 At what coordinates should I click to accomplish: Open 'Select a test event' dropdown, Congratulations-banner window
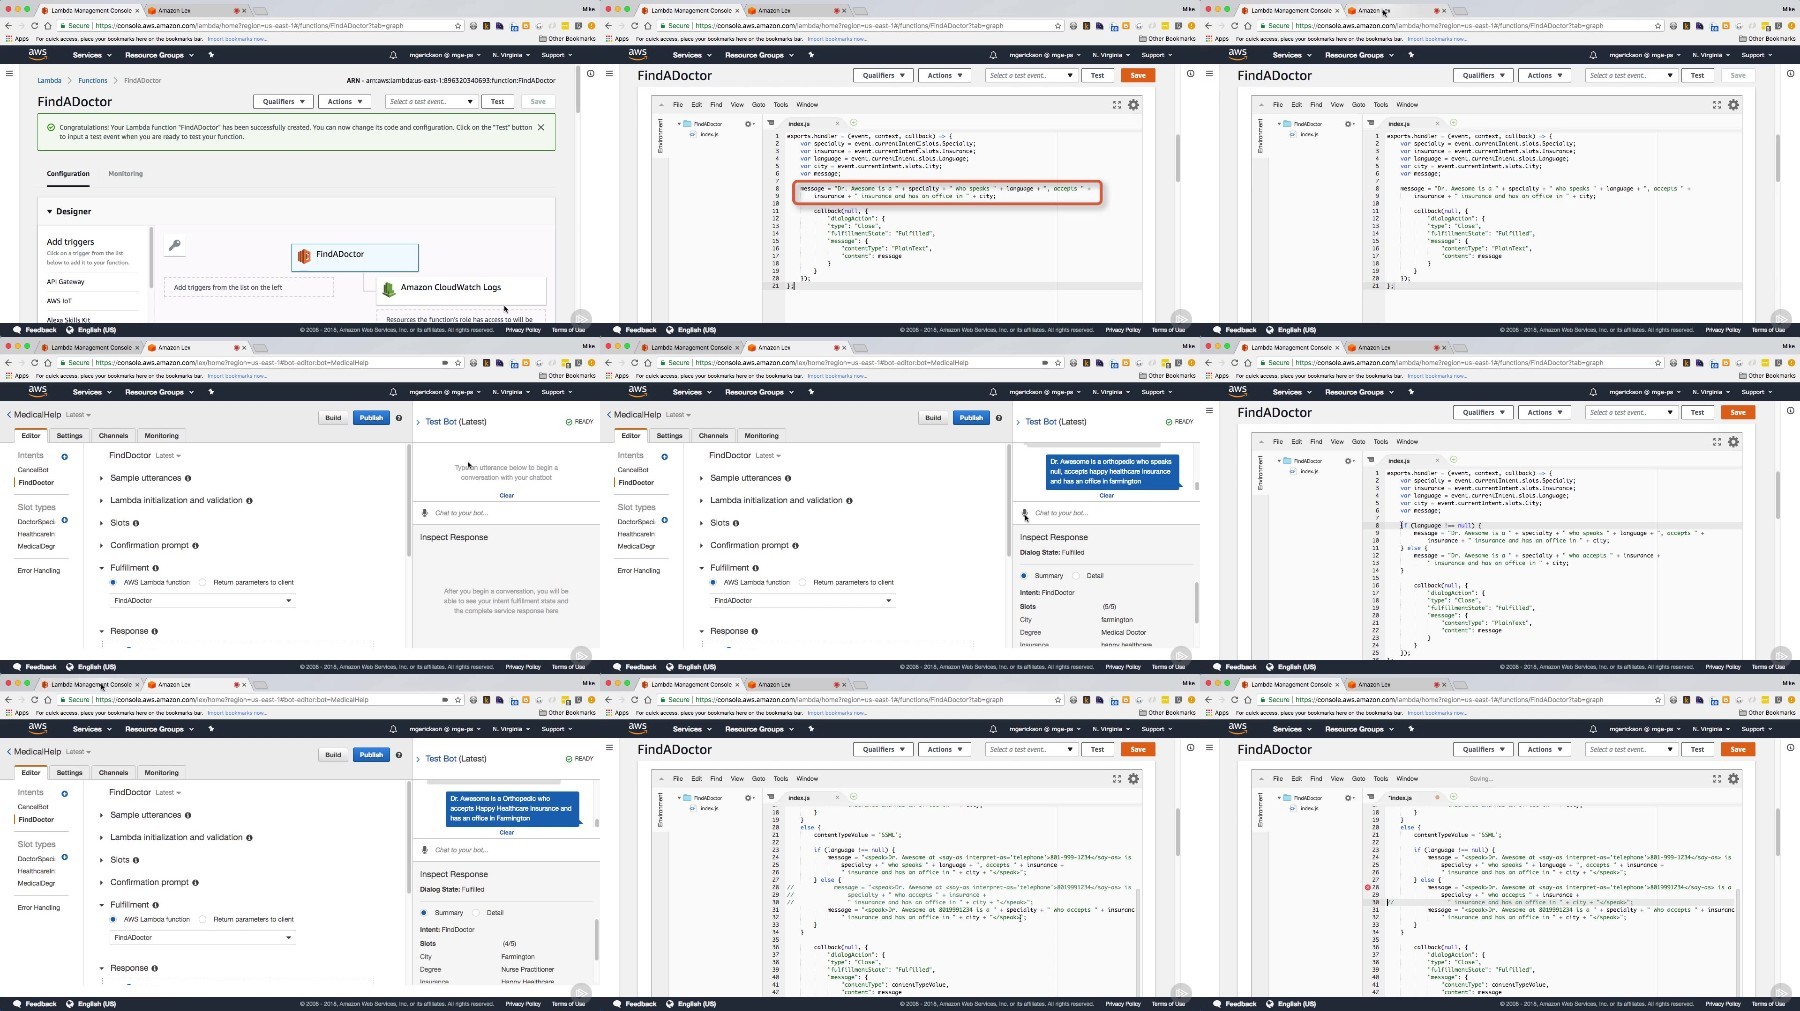click(x=431, y=102)
